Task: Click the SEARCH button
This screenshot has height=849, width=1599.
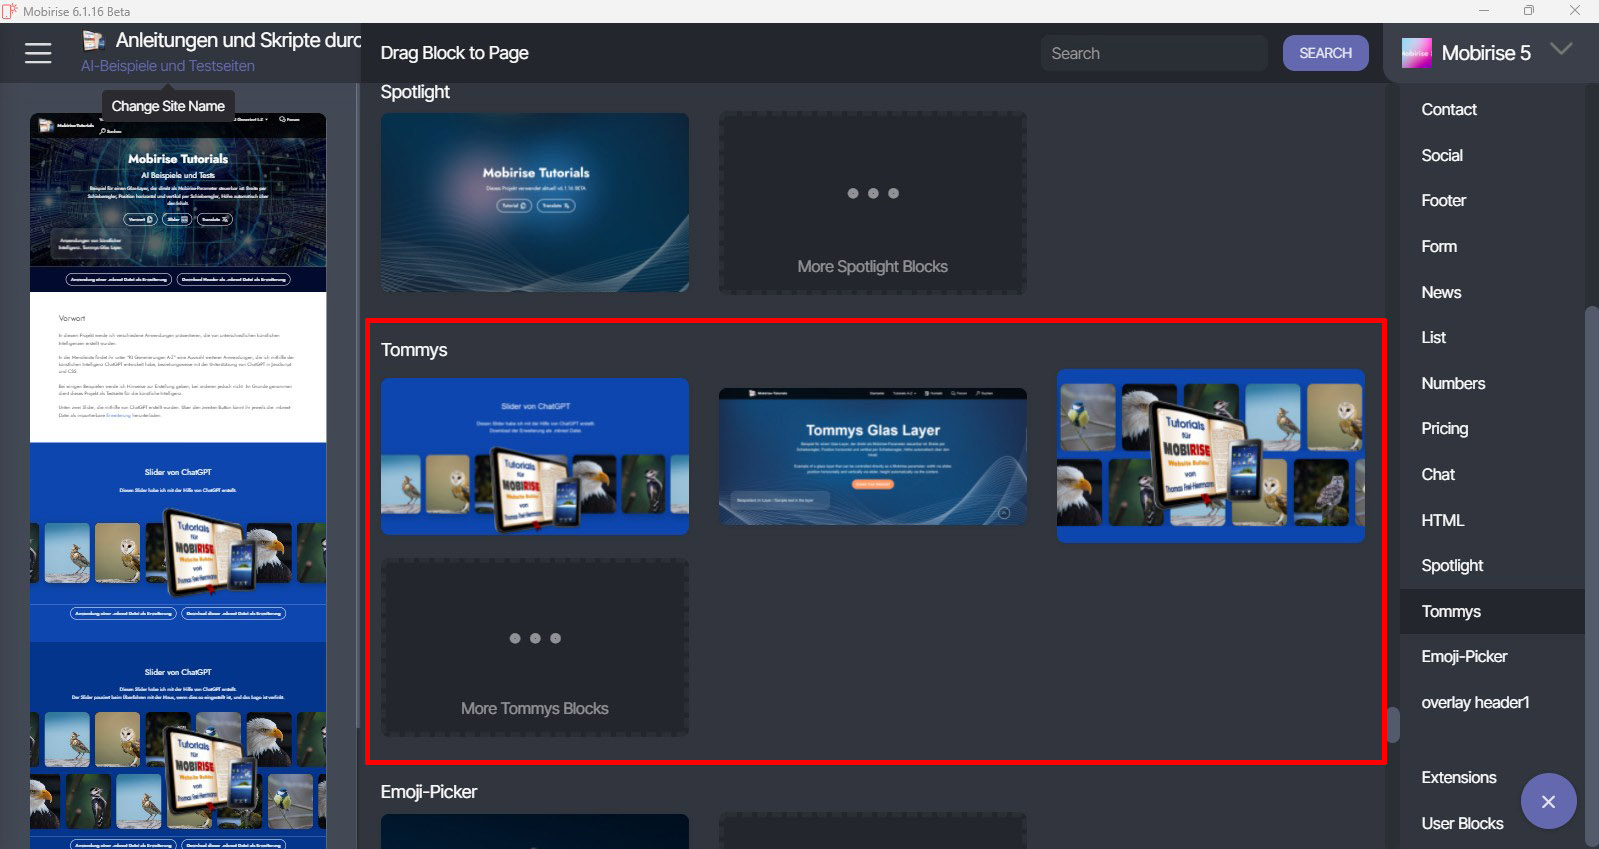Action: coord(1325,53)
